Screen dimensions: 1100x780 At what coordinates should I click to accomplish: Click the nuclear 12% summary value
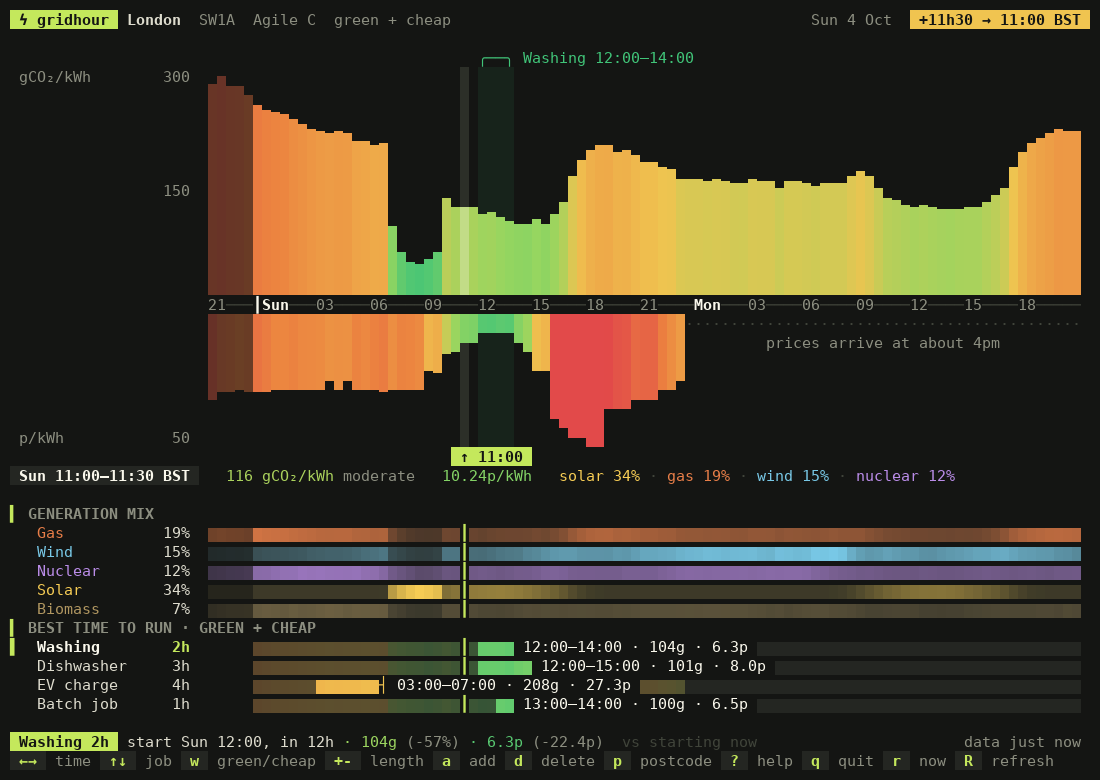[x=906, y=476]
